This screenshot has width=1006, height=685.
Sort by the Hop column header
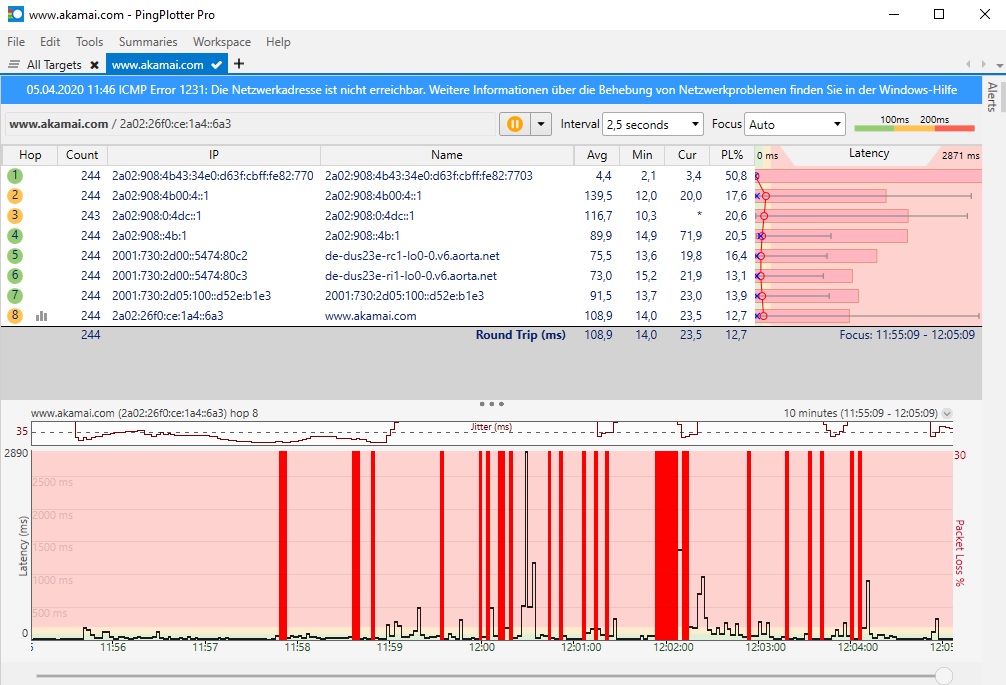click(x=30, y=155)
